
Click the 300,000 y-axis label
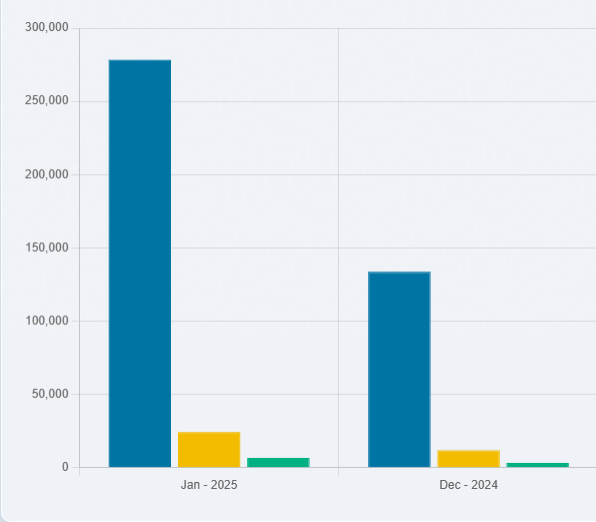point(47,27)
